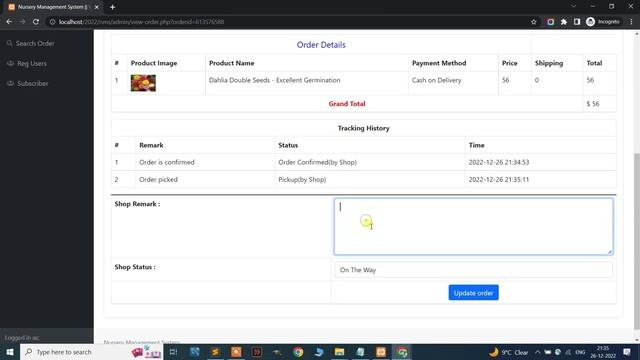Image resolution: width=640 pixels, height=360 pixels.
Task: Click 'Order Confirmed(by Shop)' status cell
Action: (x=318, y=162)
